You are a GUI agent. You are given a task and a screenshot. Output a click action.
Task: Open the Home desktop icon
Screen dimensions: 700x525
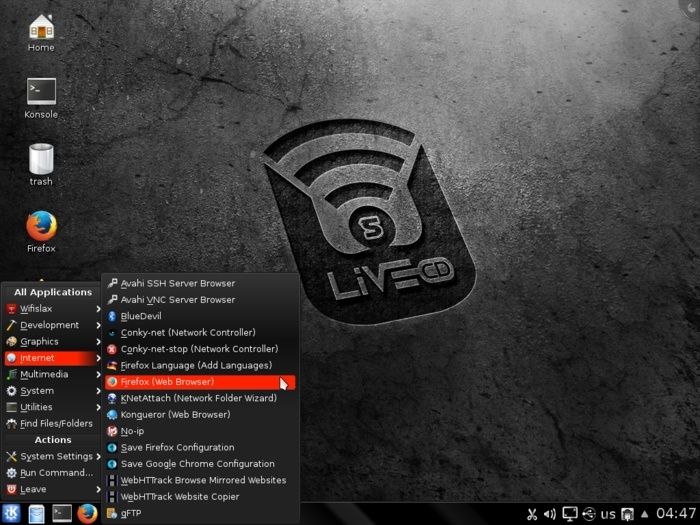[41, 33]
